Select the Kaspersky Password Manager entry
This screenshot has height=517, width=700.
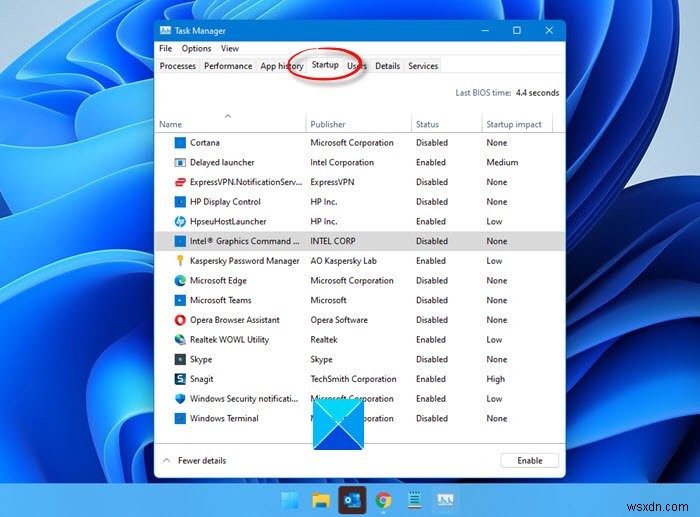245,261
